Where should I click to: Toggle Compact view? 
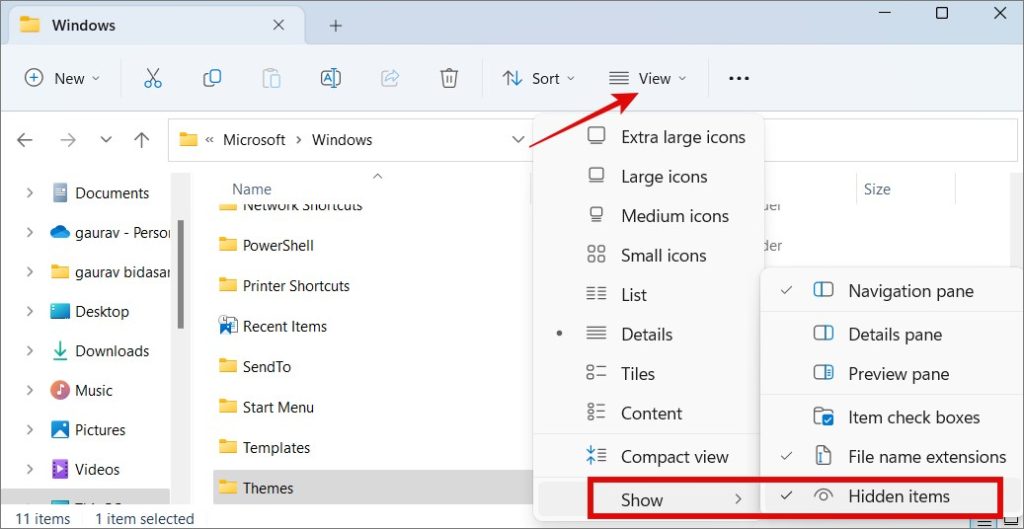tap(648, 457)
